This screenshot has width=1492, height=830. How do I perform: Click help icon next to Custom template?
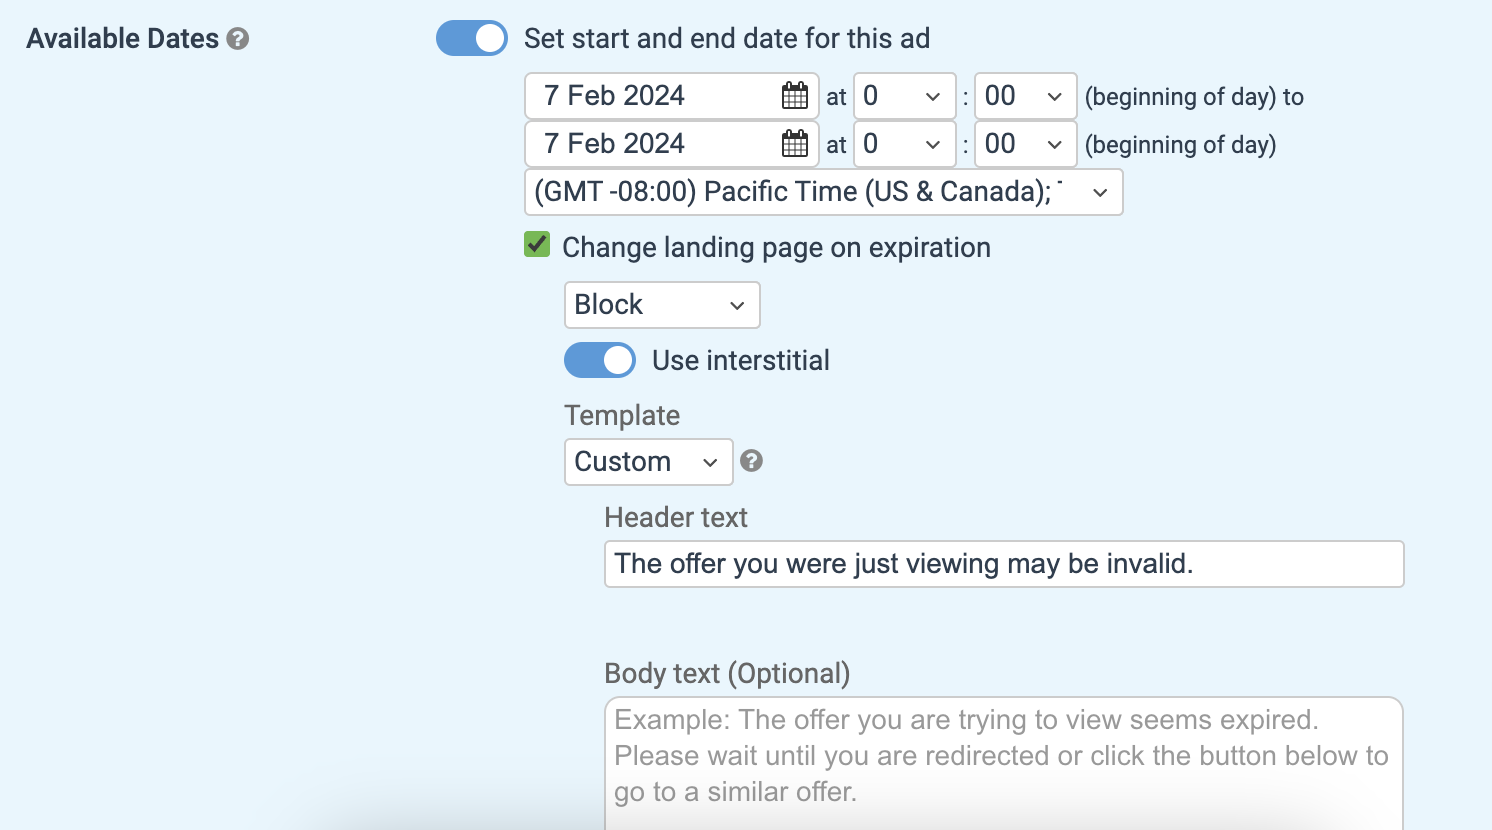751,461
